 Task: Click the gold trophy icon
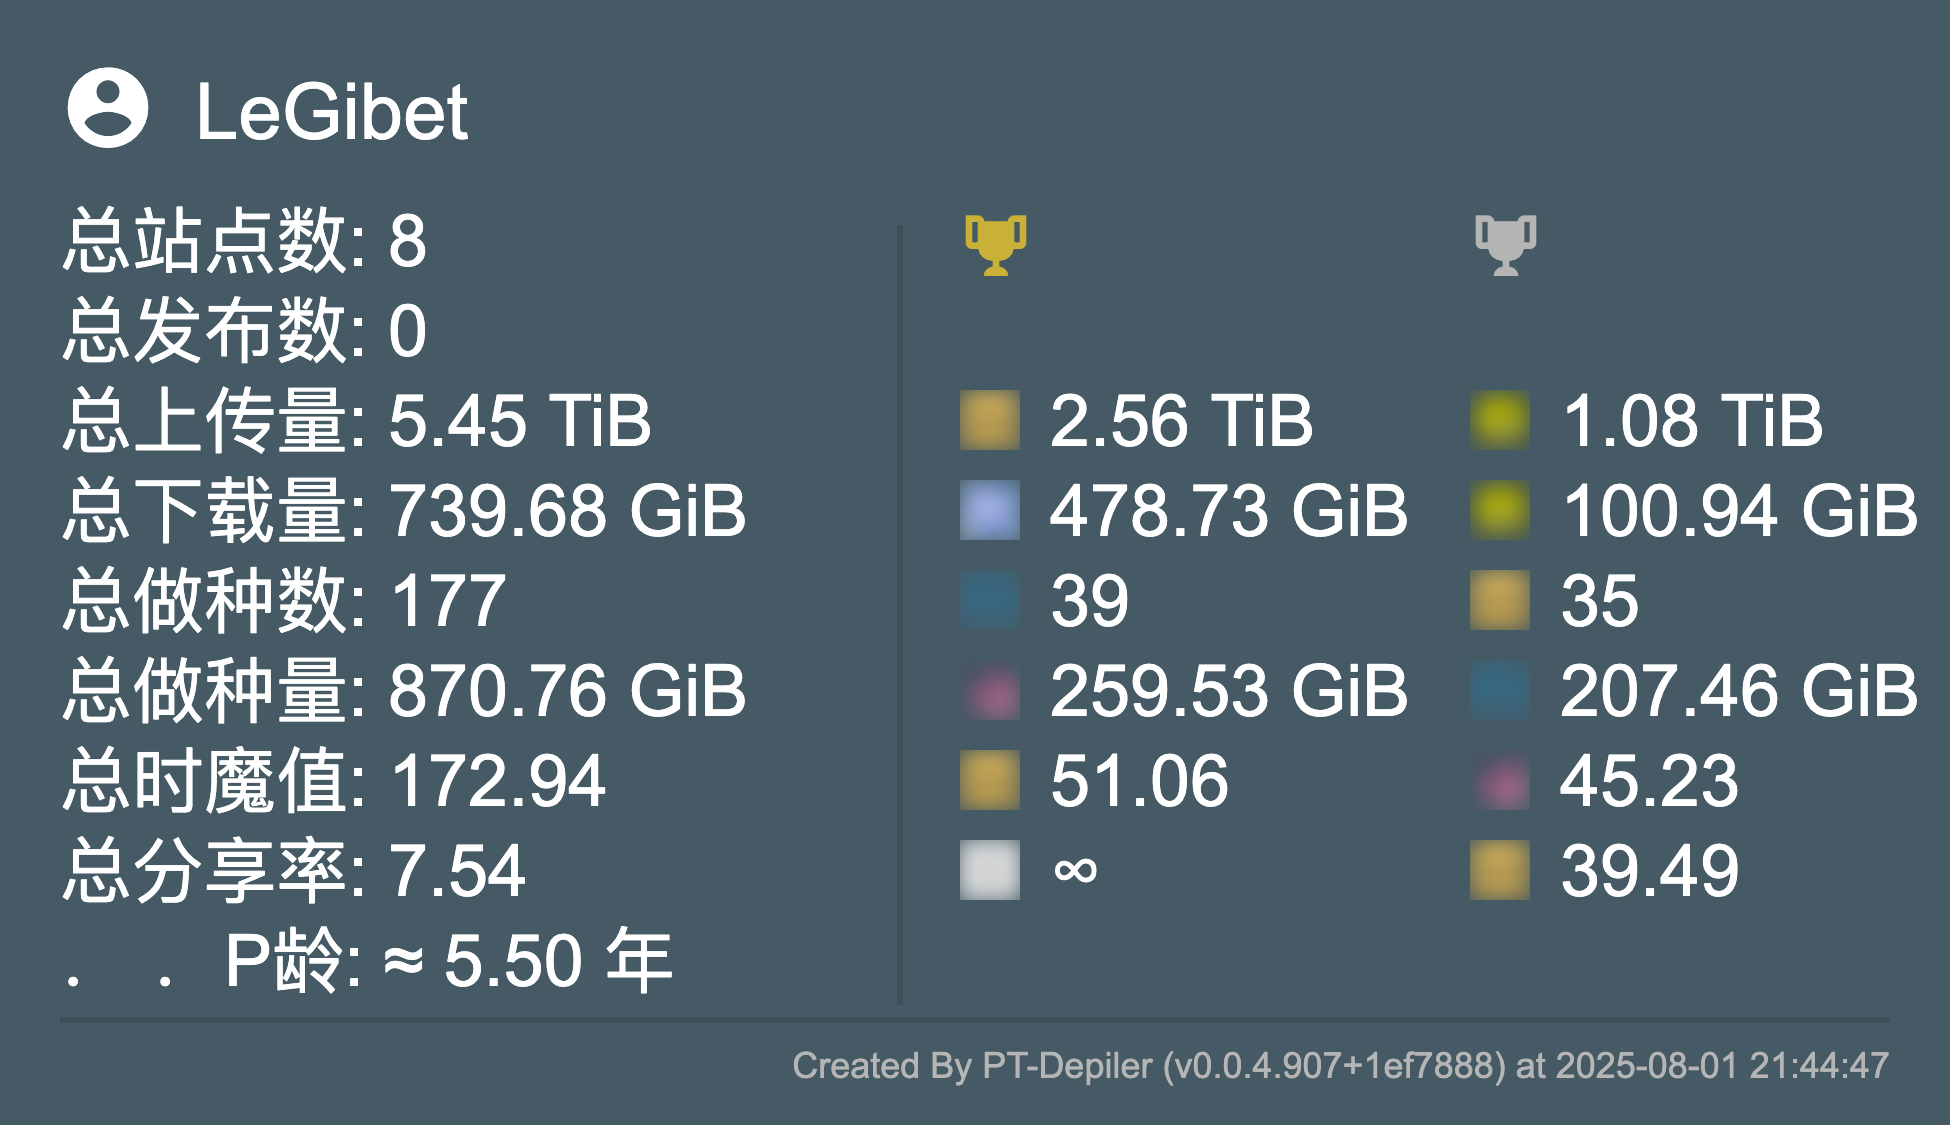click(995, 245)
